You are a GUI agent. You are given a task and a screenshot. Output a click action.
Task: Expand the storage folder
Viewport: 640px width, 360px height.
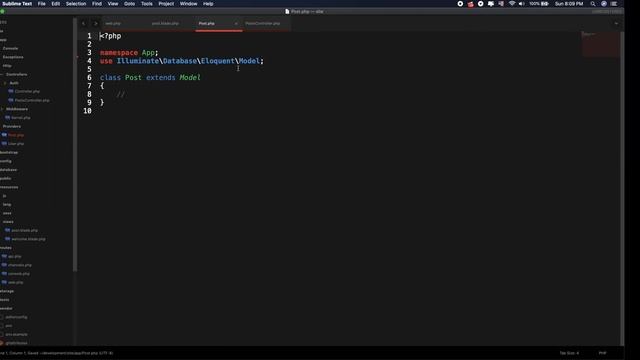(x=7, y=291)
